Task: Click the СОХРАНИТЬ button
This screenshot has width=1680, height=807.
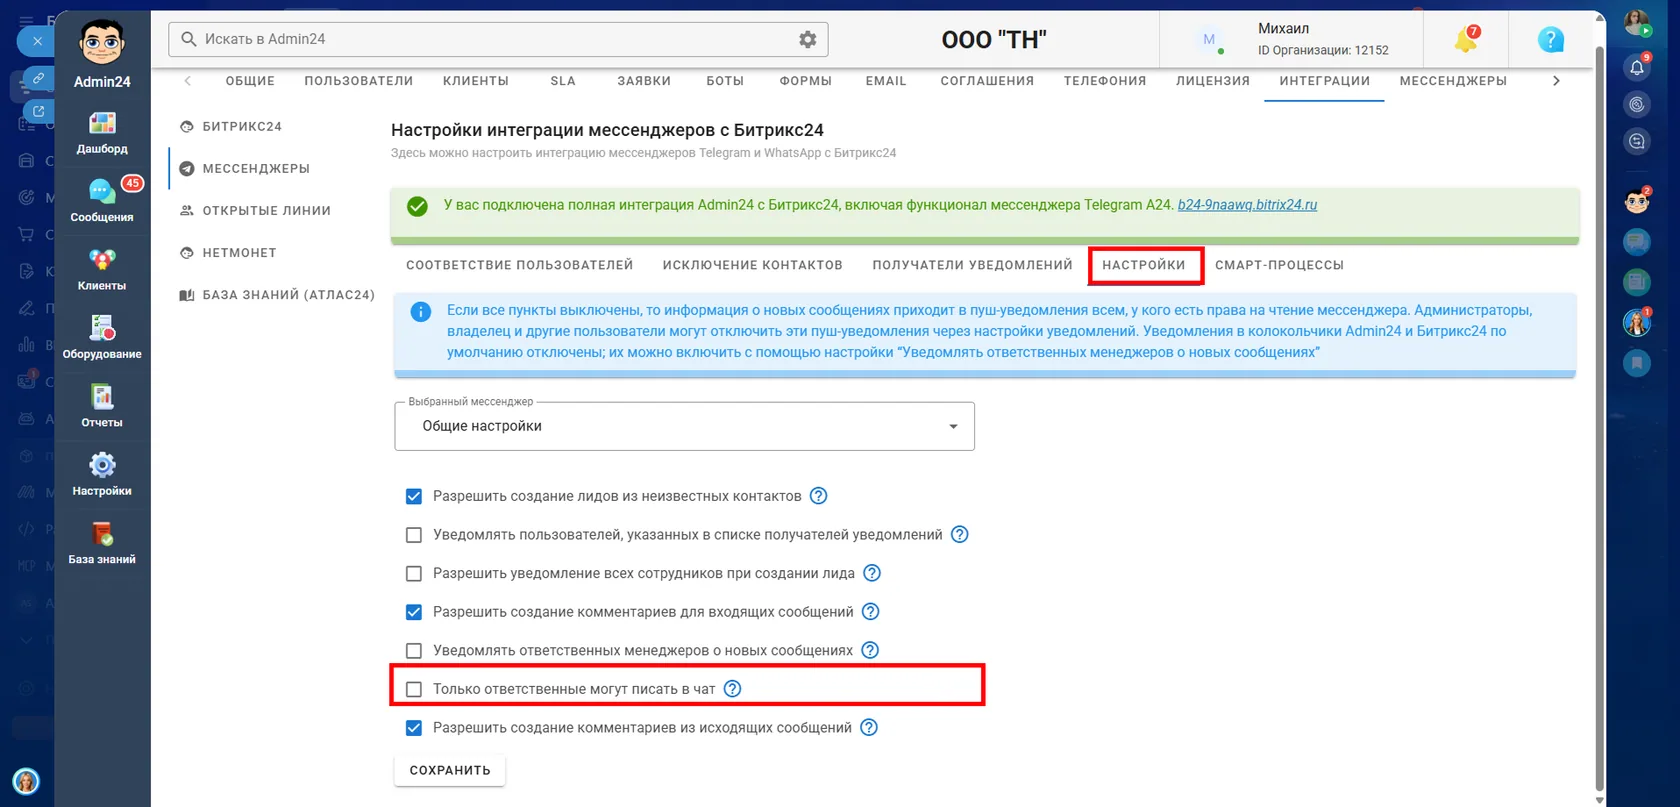Action: tap(450, 770)
